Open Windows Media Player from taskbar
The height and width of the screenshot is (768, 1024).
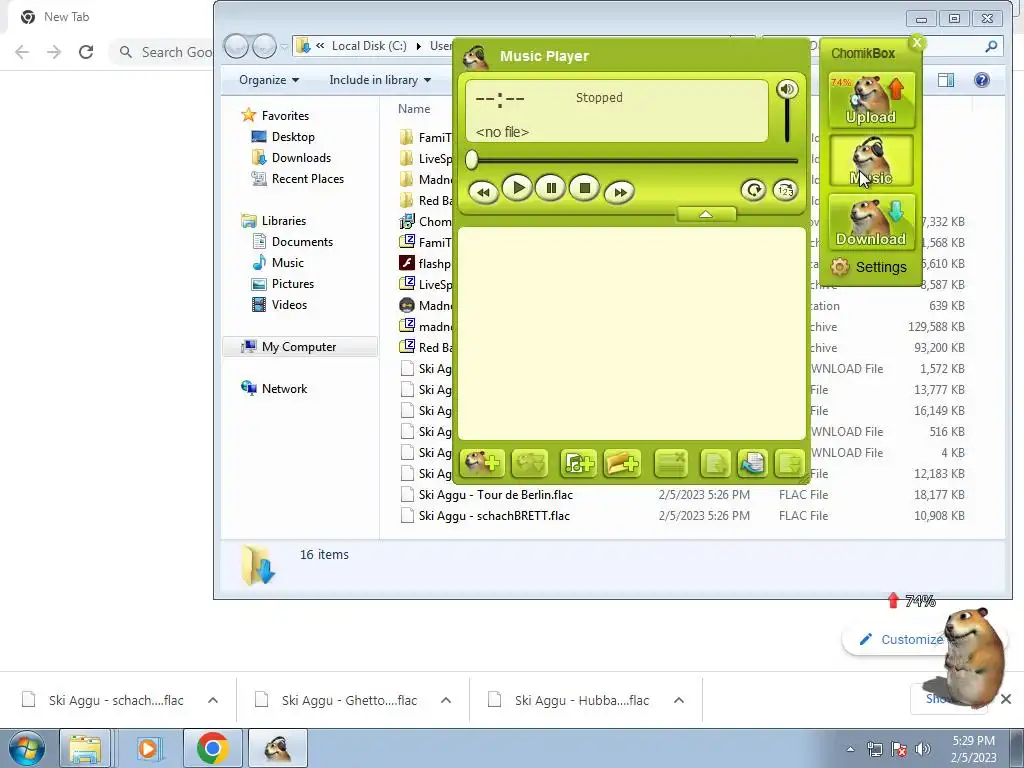click(148, 748)
